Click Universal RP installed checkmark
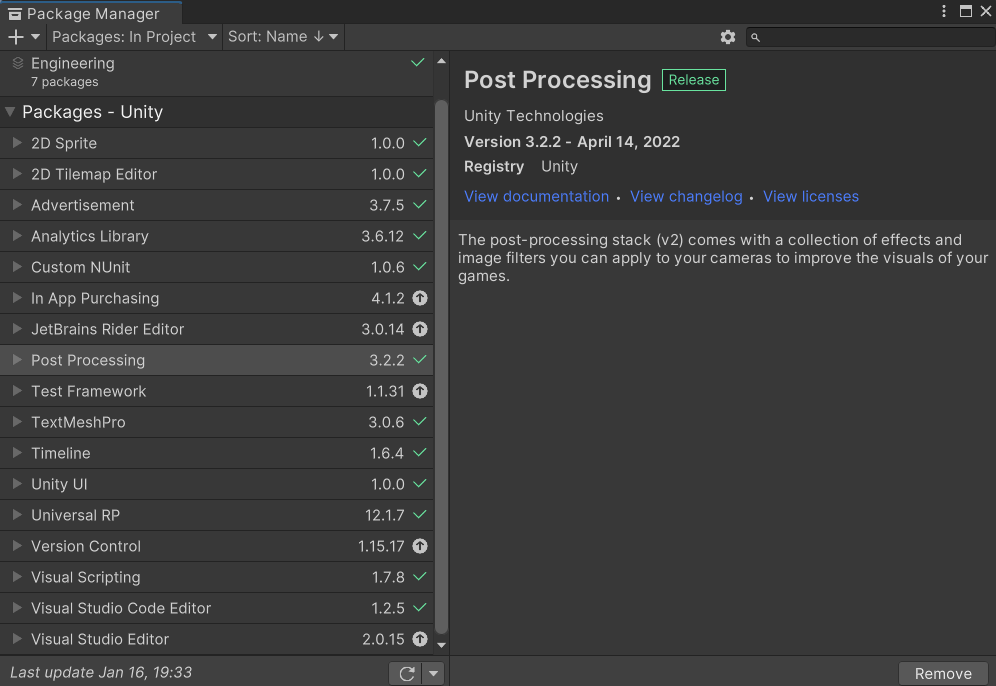The width and height of the screenshot is (996, 686). pos(420,514)
